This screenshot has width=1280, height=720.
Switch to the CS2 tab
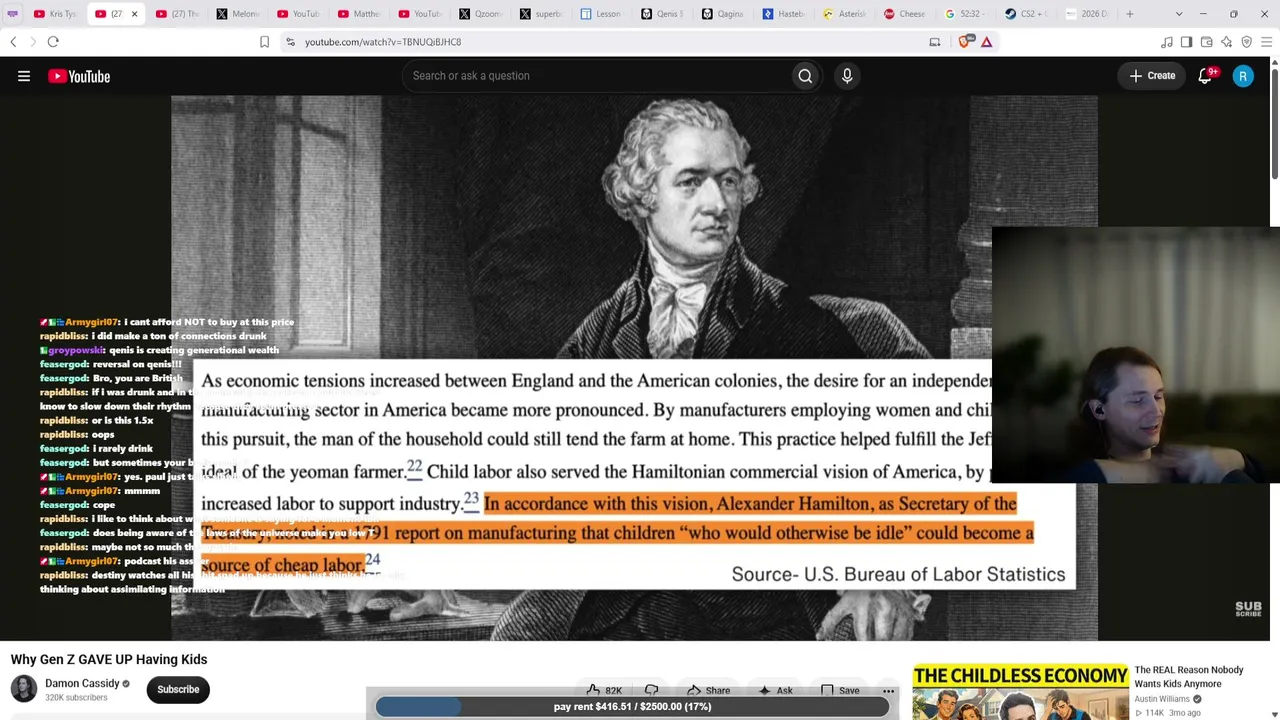(1025, 14)
